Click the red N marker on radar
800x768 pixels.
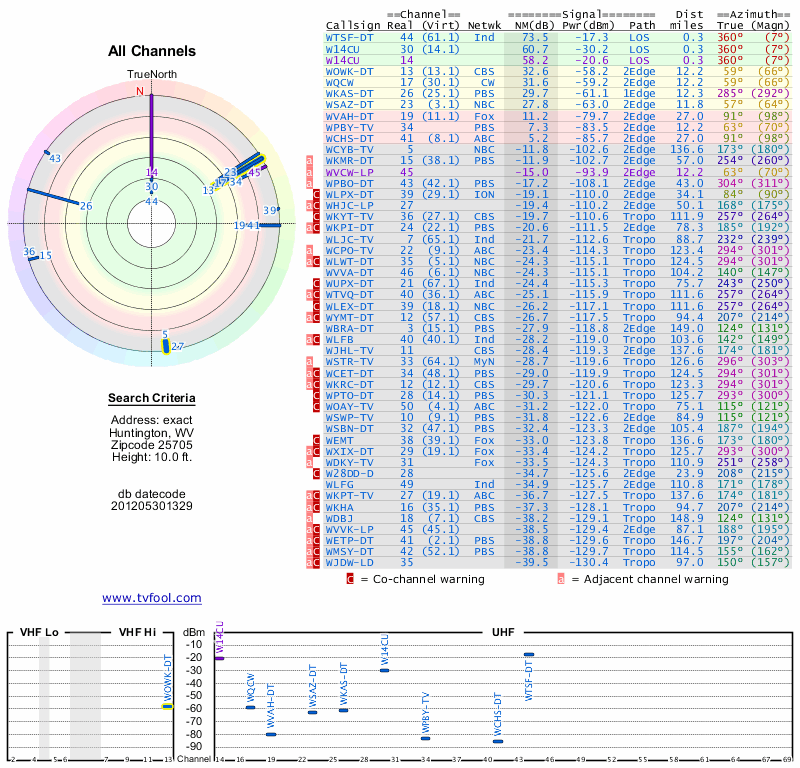(x=140, y=91)
